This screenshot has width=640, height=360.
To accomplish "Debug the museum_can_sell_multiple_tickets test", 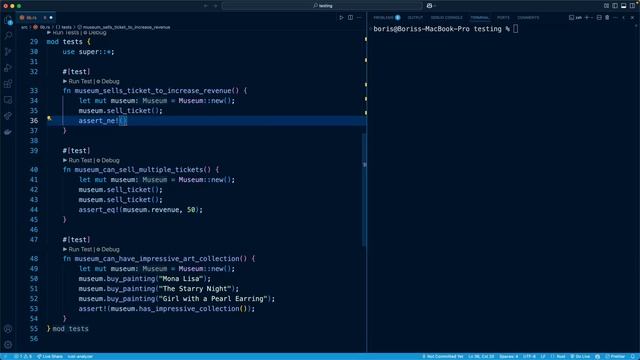I will [x=108, y=160].
